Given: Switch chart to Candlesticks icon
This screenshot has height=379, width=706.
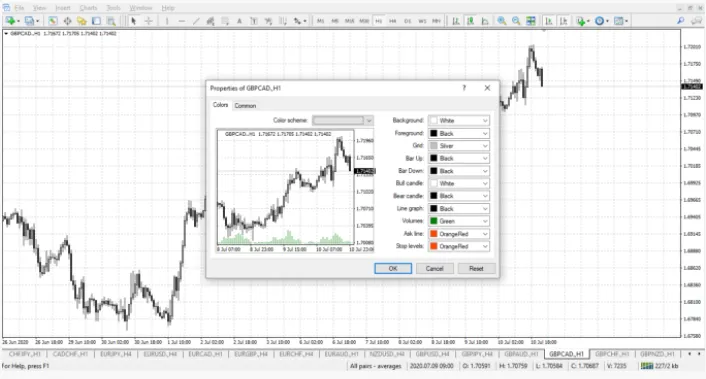Looking at the screenshot, I should 470,21.
